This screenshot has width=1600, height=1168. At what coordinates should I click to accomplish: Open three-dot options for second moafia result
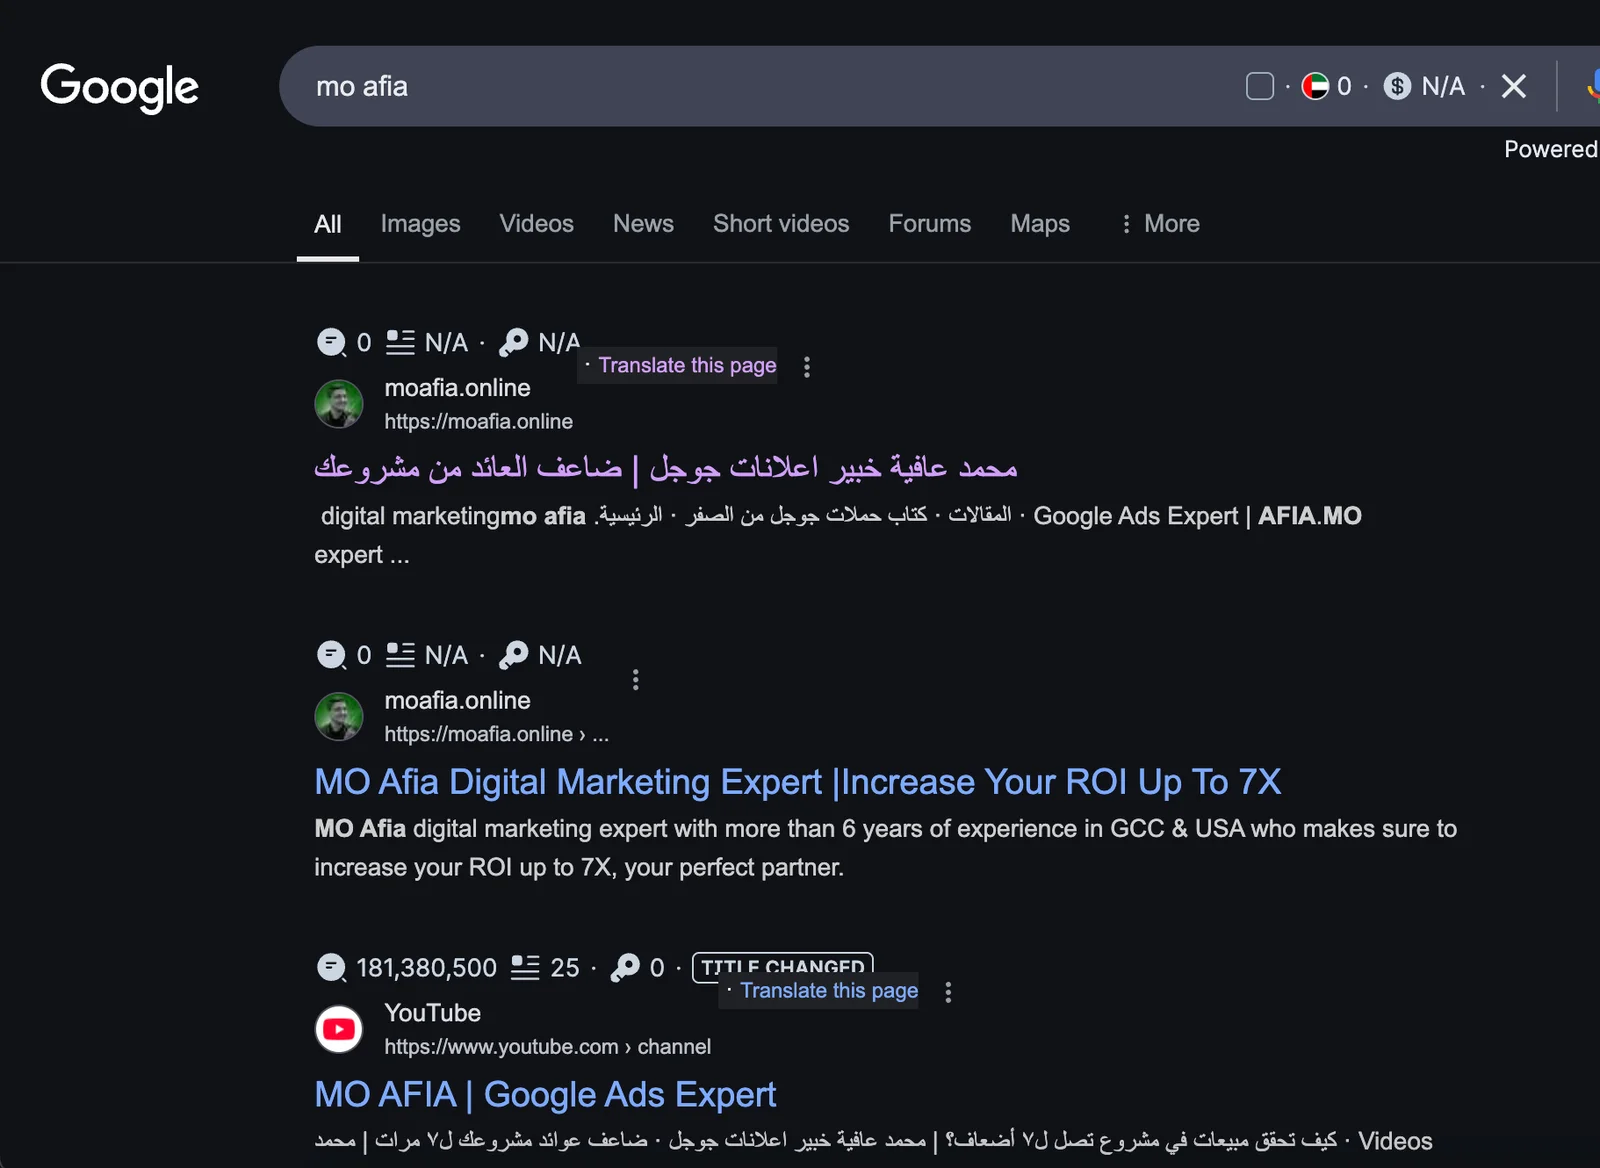[636, 680]
